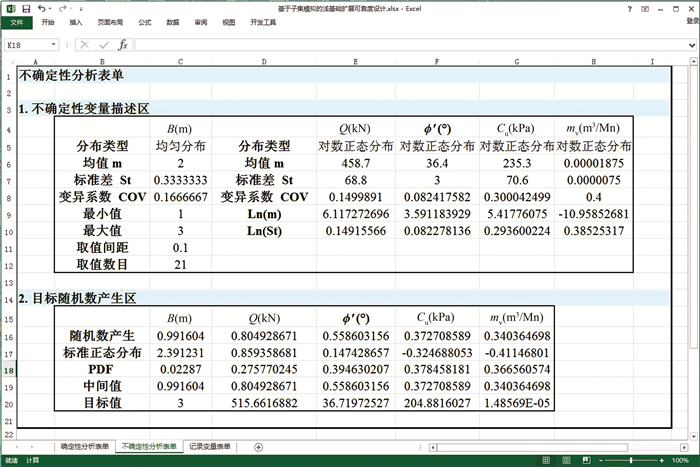
Task: Click the Save icon in quick access toolbar
Action: click(x=25, y=8)
